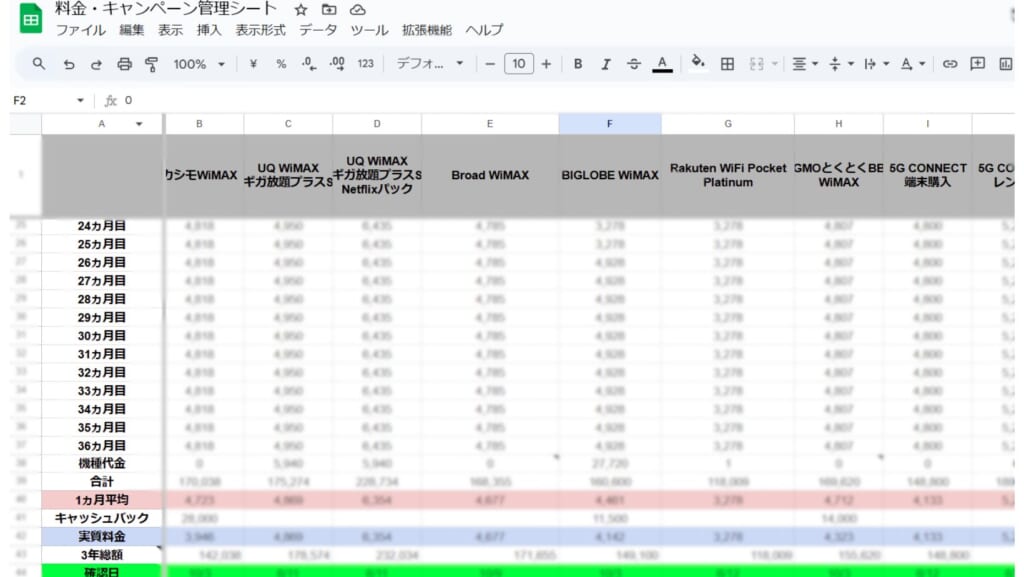This screenshot has width=1024, height=577.
Task: Select column F header
Action: click(610, 124)
